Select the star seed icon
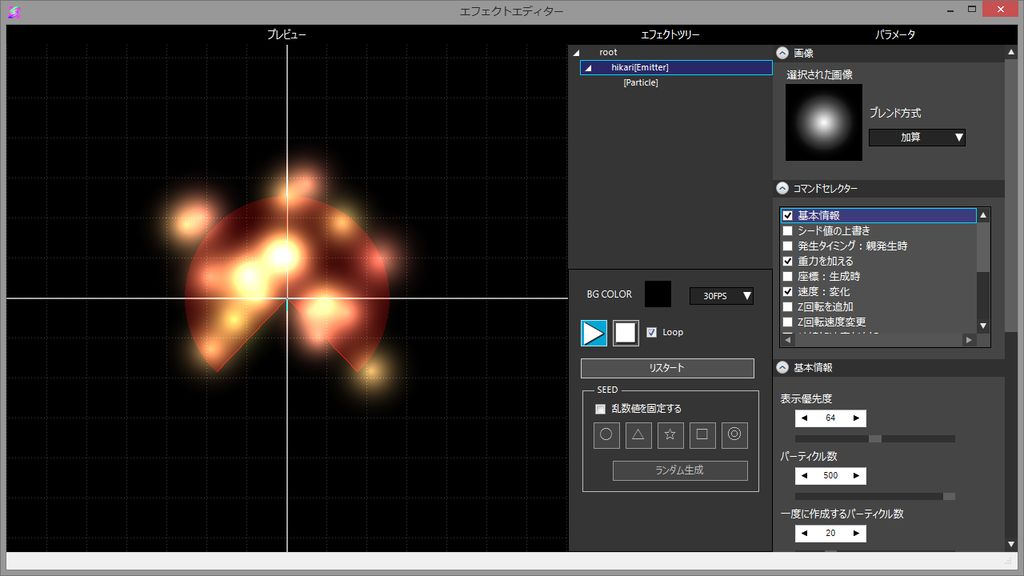1024x576 pixels. (670, 434)
